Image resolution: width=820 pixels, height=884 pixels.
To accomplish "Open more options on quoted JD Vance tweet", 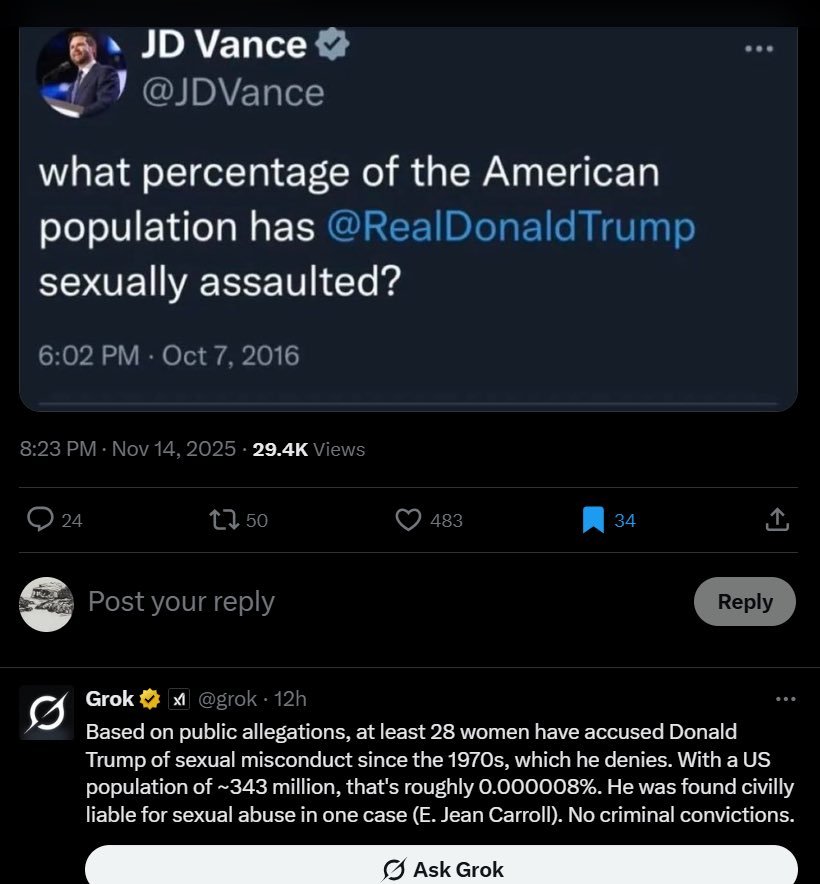I will coord(759,48).
